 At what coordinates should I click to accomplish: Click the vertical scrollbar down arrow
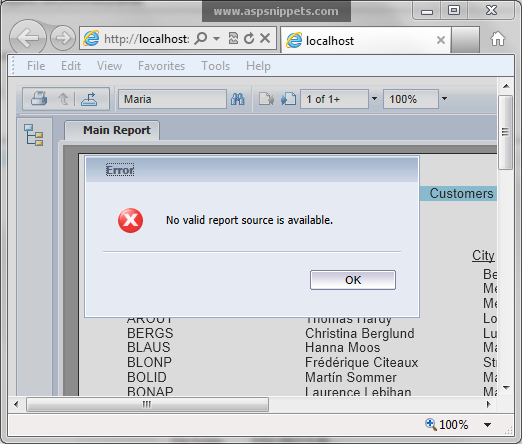coord(506,388)
